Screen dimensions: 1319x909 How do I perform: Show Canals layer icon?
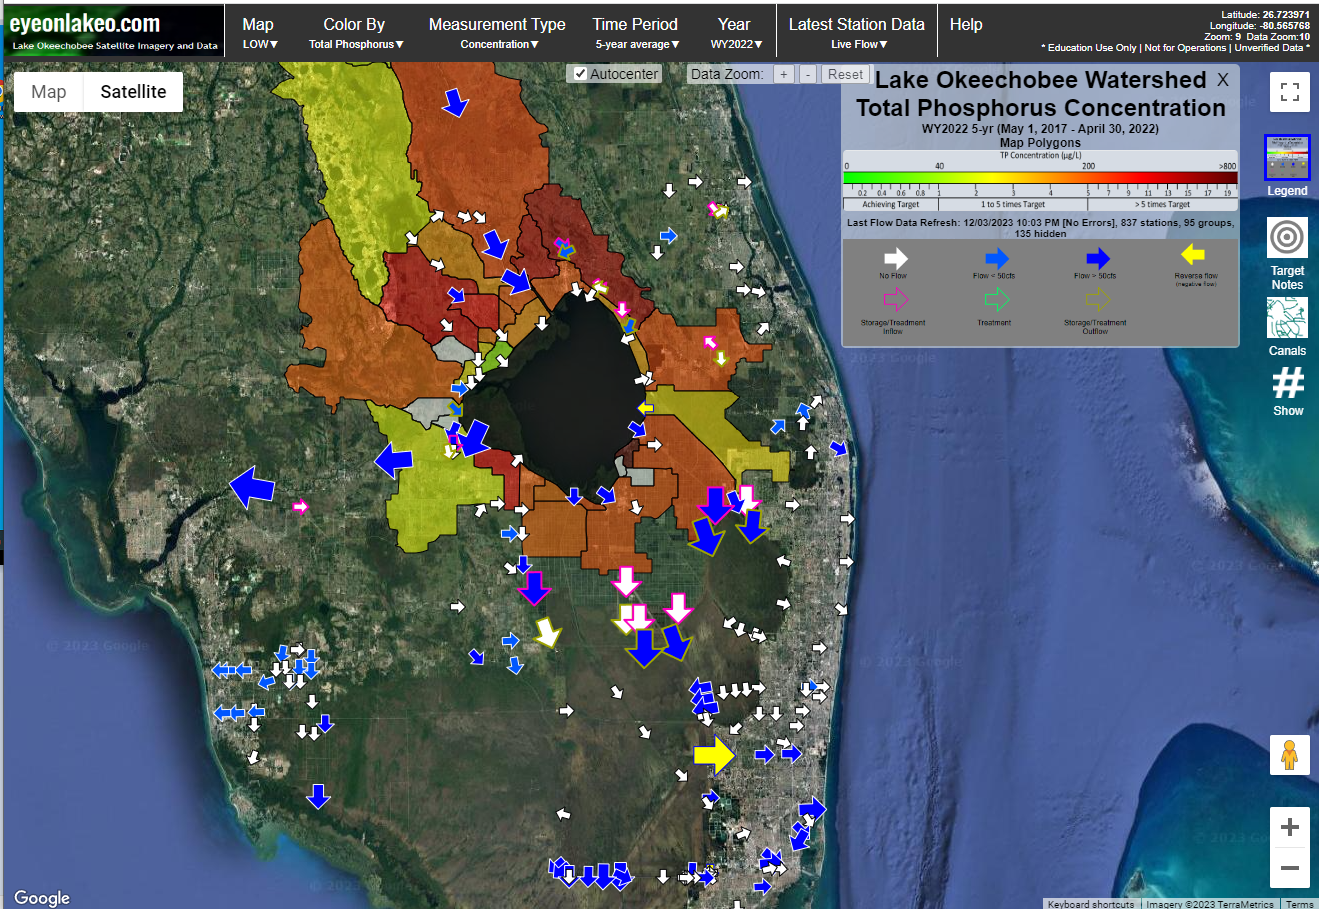(1287, 319)
